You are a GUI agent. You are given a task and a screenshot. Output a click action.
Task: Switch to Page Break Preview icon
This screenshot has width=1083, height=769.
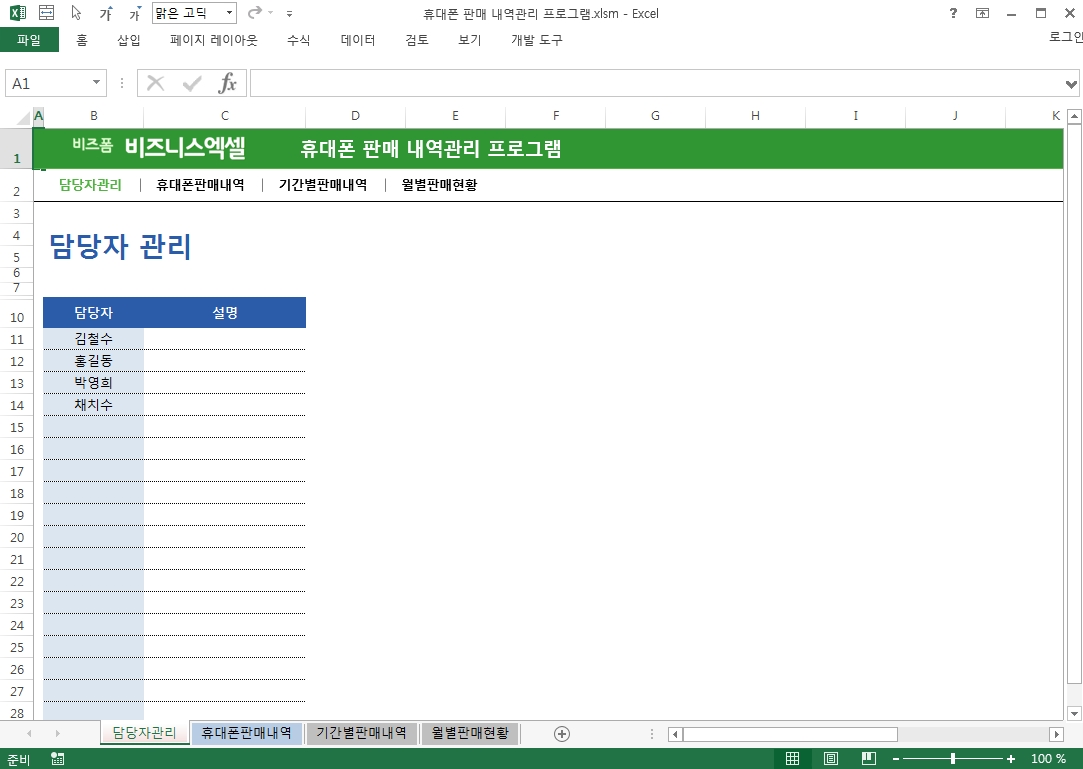(x=869, y=759)
